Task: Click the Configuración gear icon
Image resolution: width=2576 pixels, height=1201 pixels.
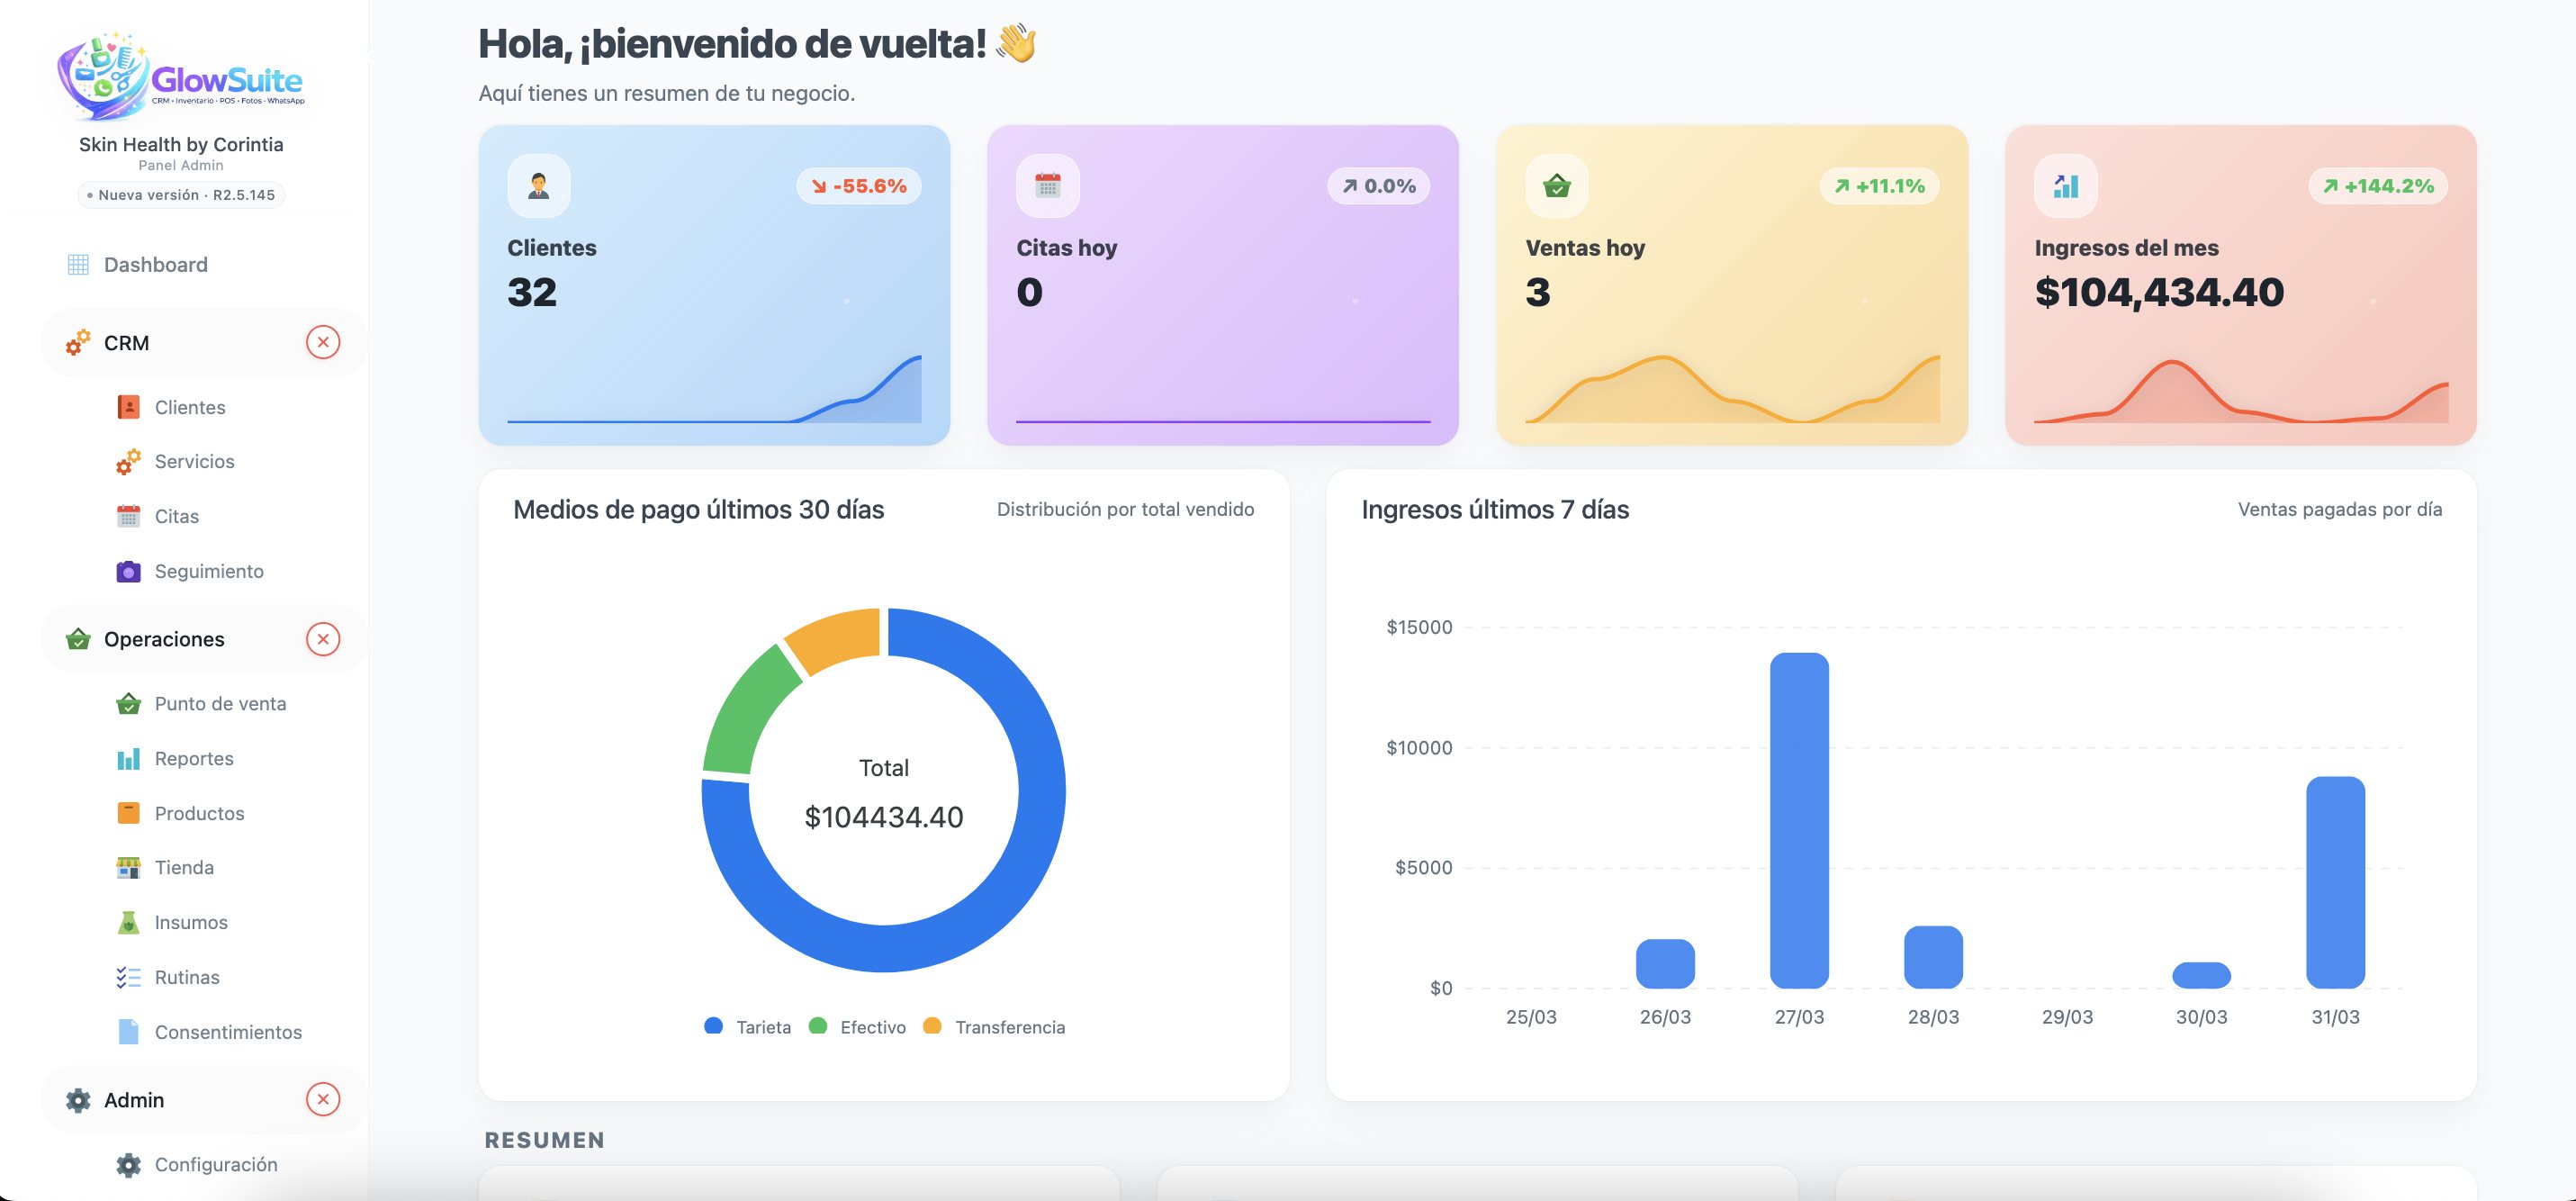Action: pyautogui.click(x=128, y=1165)
